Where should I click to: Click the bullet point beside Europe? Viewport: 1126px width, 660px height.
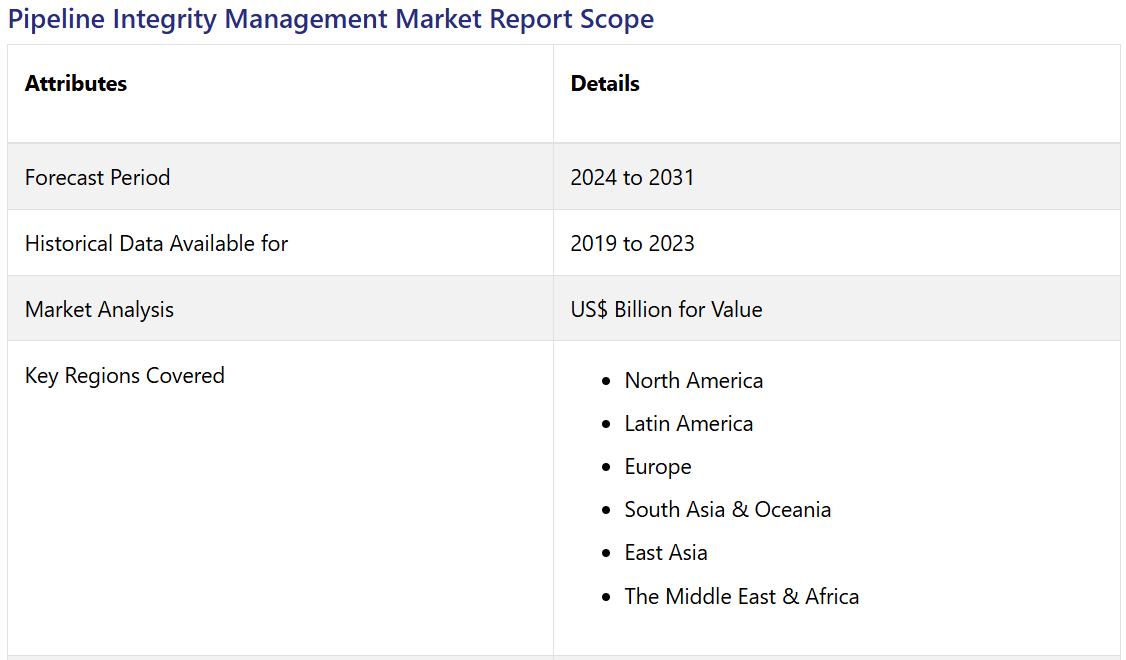(606, 468)
